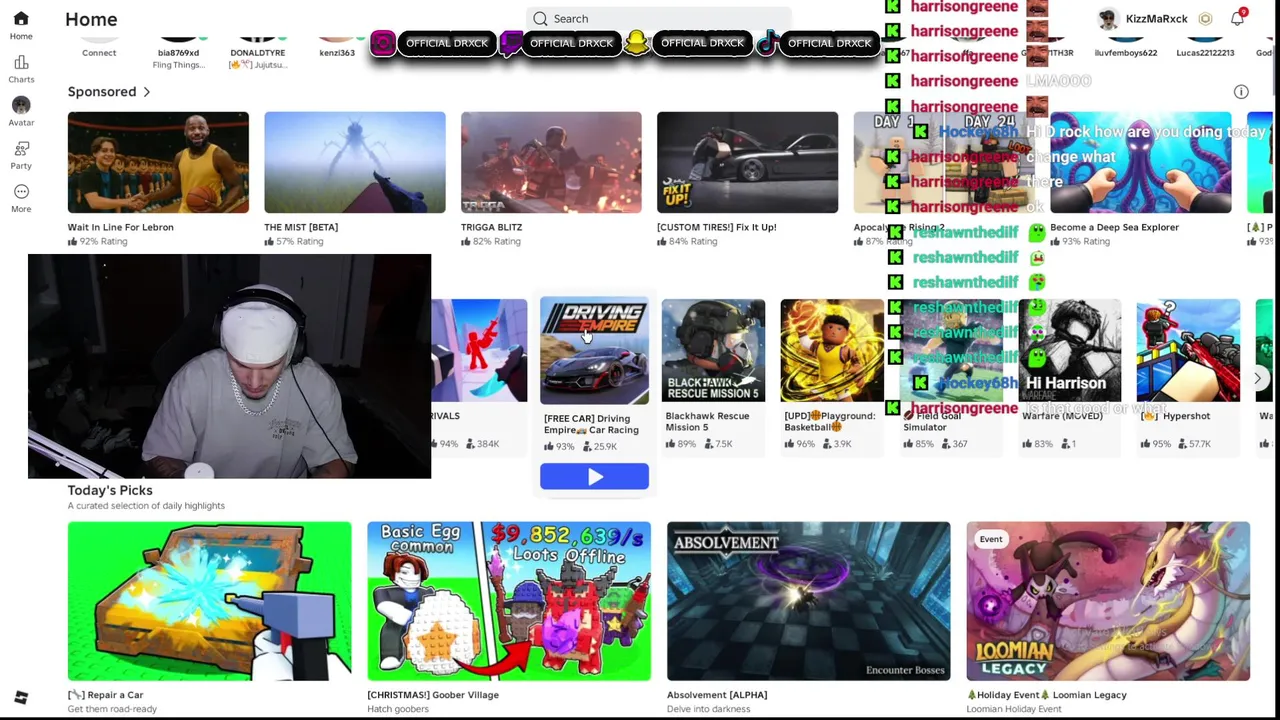Open Fix It Up! car game thumbnail
Viewport: 1280px width, 720px height.
click(747, 162)
